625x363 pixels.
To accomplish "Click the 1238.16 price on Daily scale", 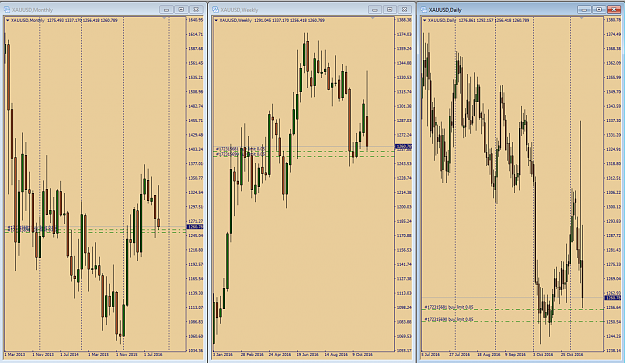I will (x=613, y=351).
